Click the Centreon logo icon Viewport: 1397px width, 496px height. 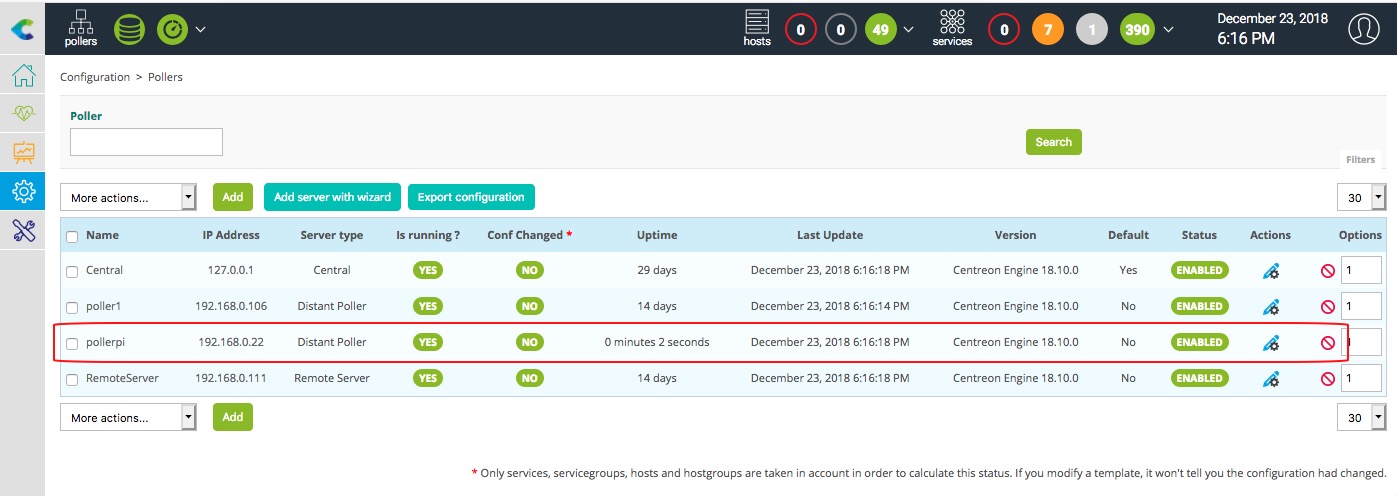pyautogui.click(x=21, y=30)
